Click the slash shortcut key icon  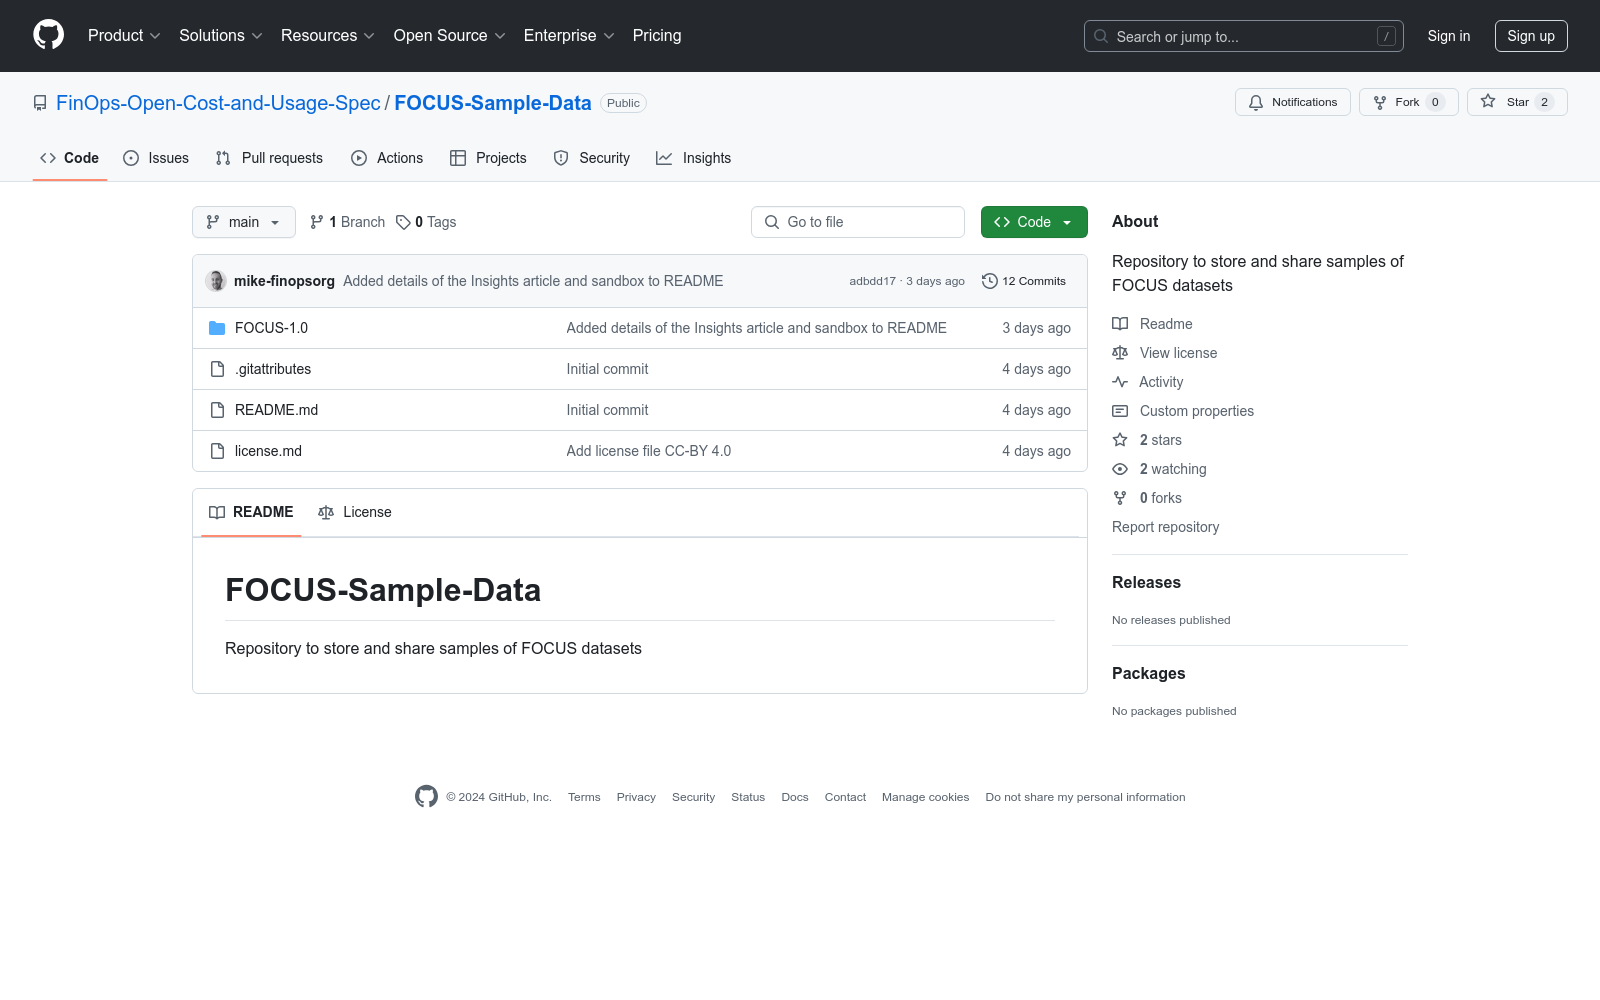(x=1386, y=36)
